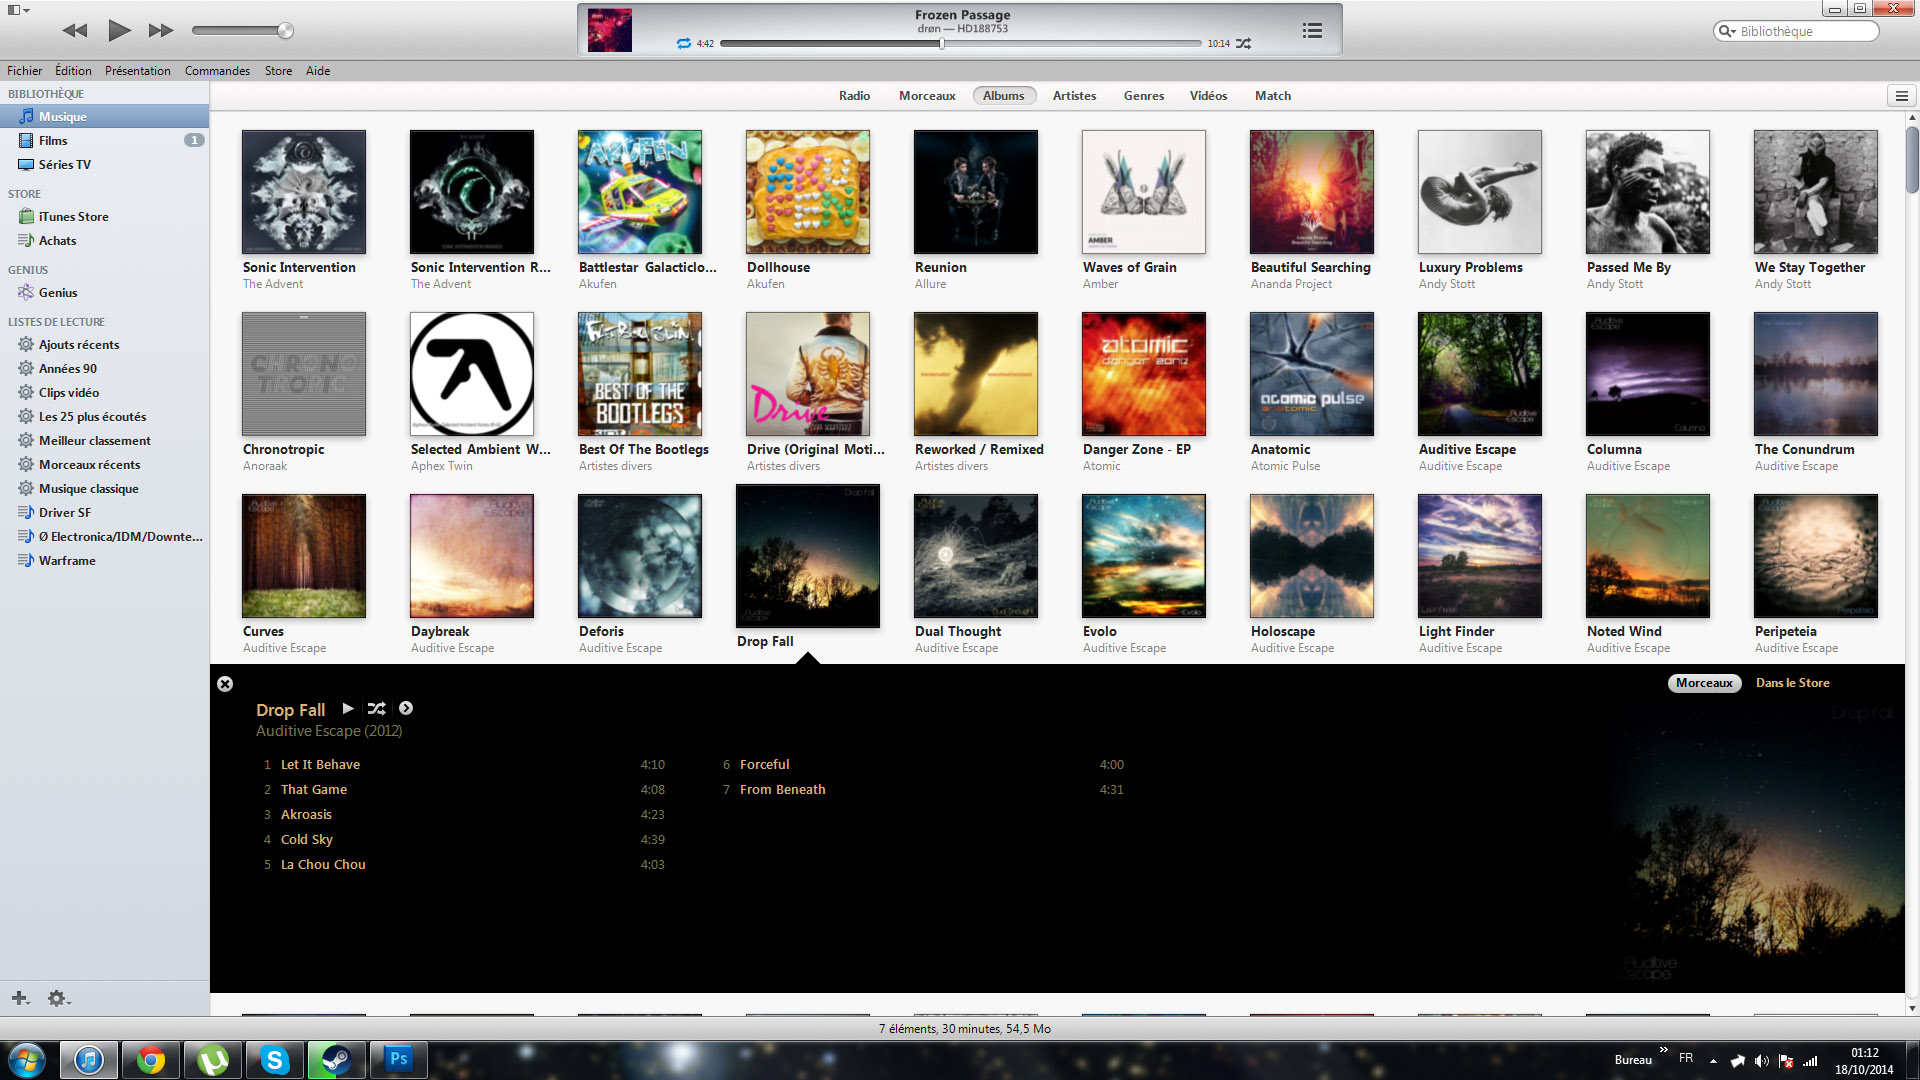This screenshot has height=1080, width=1920.
Task: Click the Photoshop taskbar icon
Action: tap(399, 1060)
